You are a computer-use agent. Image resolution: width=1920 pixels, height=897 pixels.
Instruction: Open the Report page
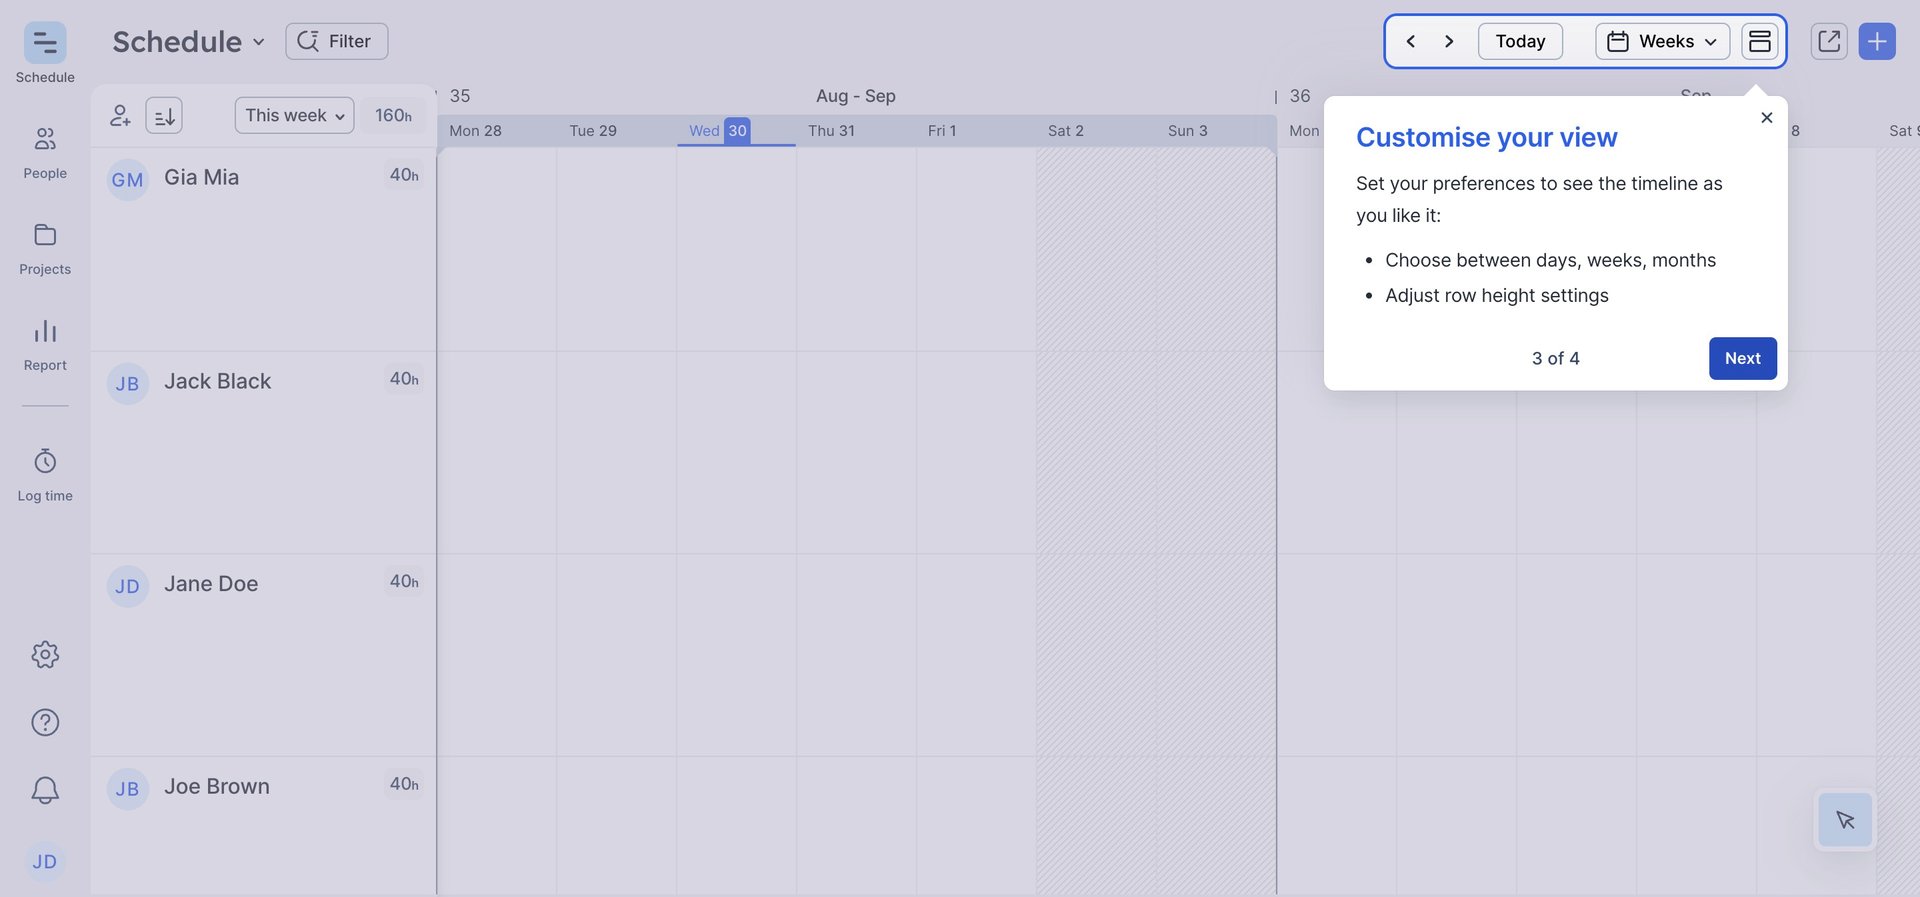pyautogui.click(x=45, y=344)
